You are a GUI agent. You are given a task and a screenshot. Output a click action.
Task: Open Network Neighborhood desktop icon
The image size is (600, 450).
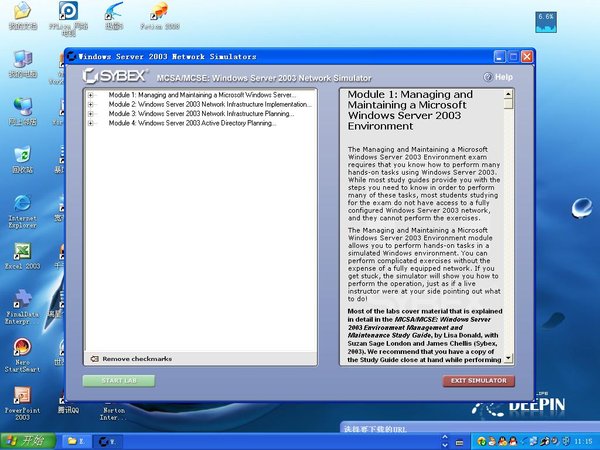click(x=23, y=112)
